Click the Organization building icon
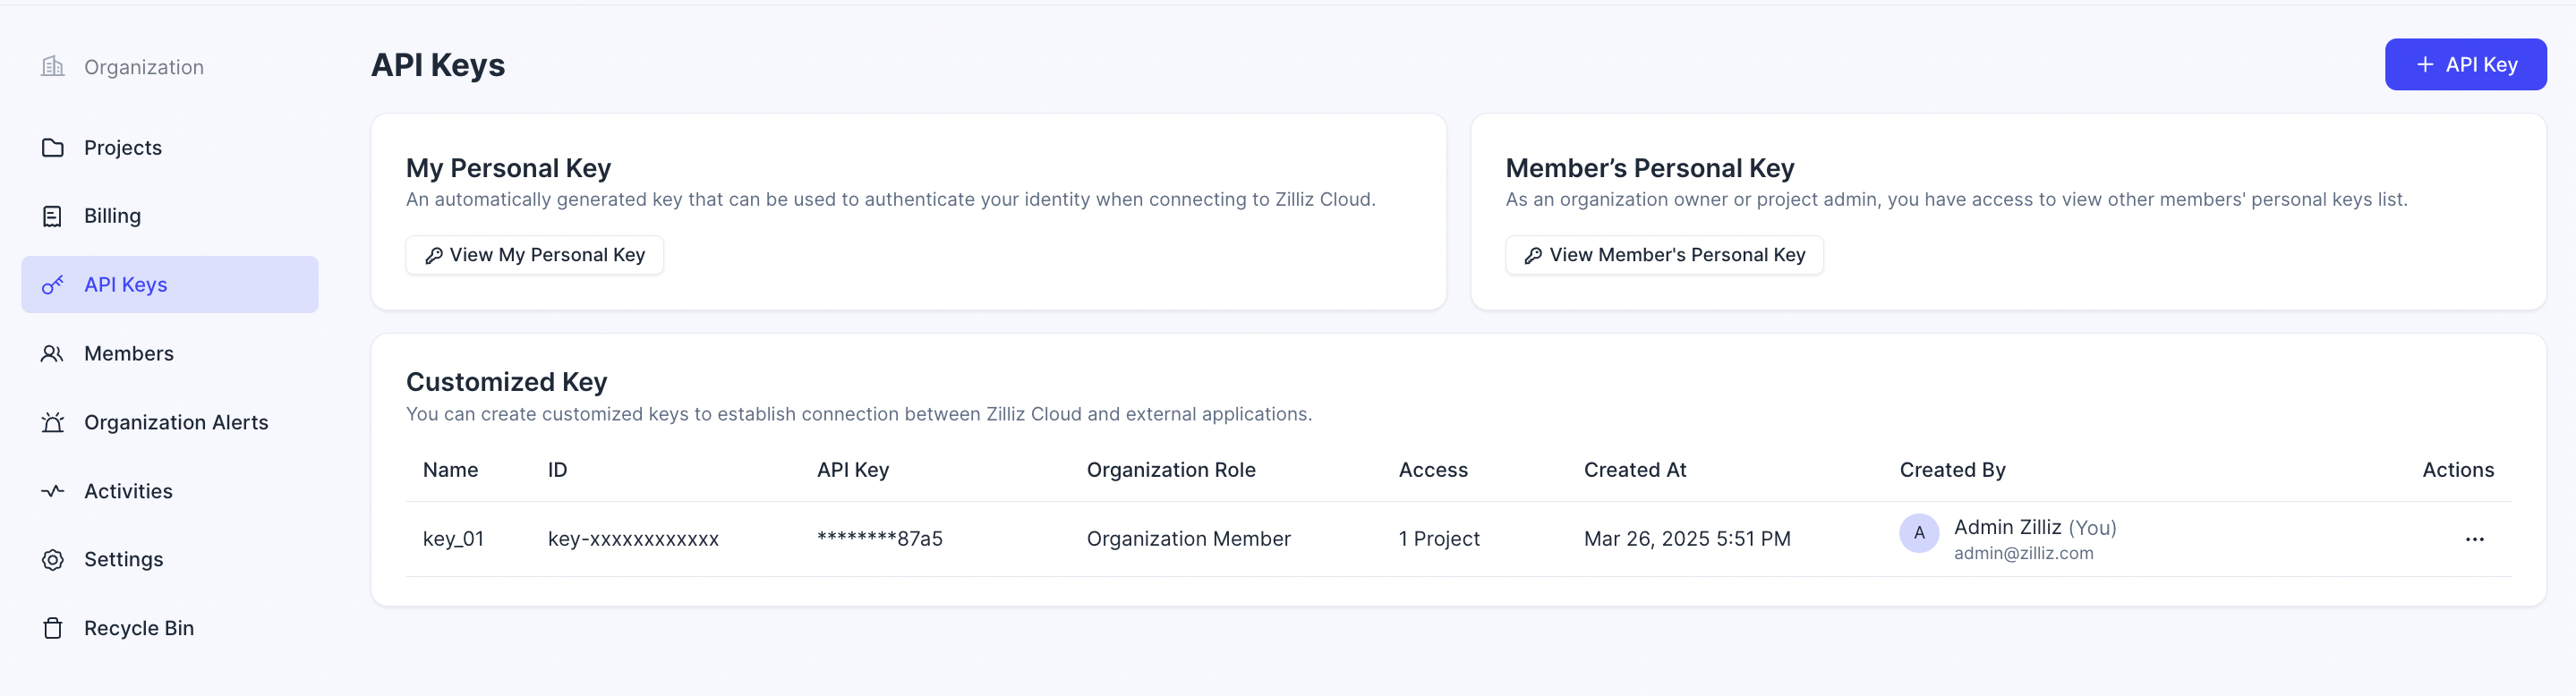Viewport: 2576px width, 696px height. (52, 67)
